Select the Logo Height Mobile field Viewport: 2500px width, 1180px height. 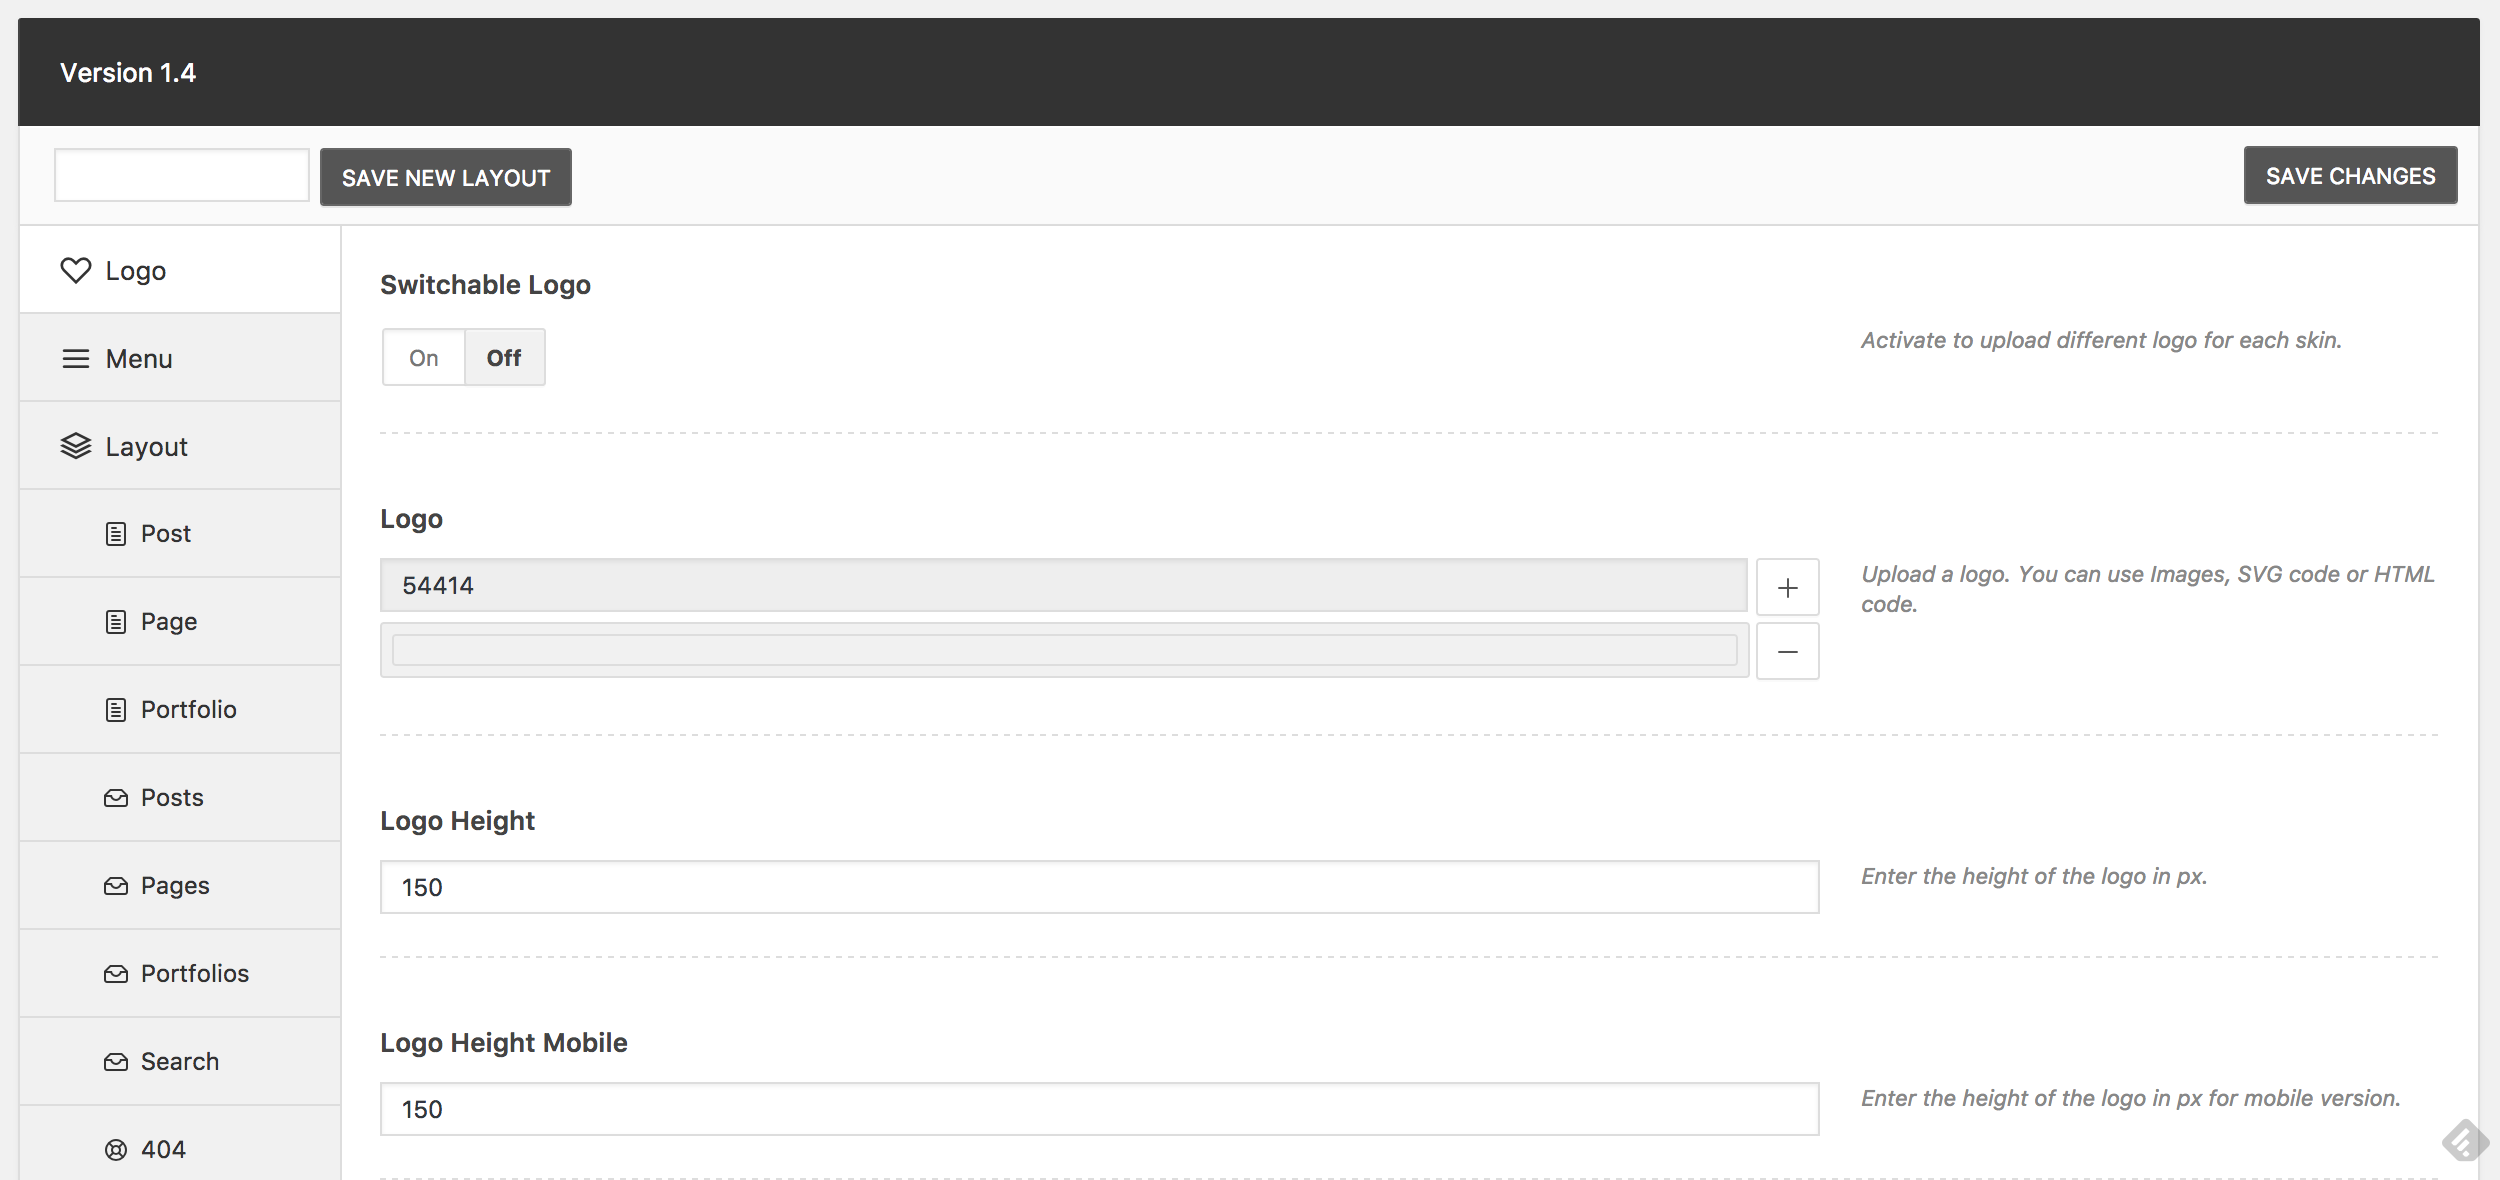tap(1099, 1108)
